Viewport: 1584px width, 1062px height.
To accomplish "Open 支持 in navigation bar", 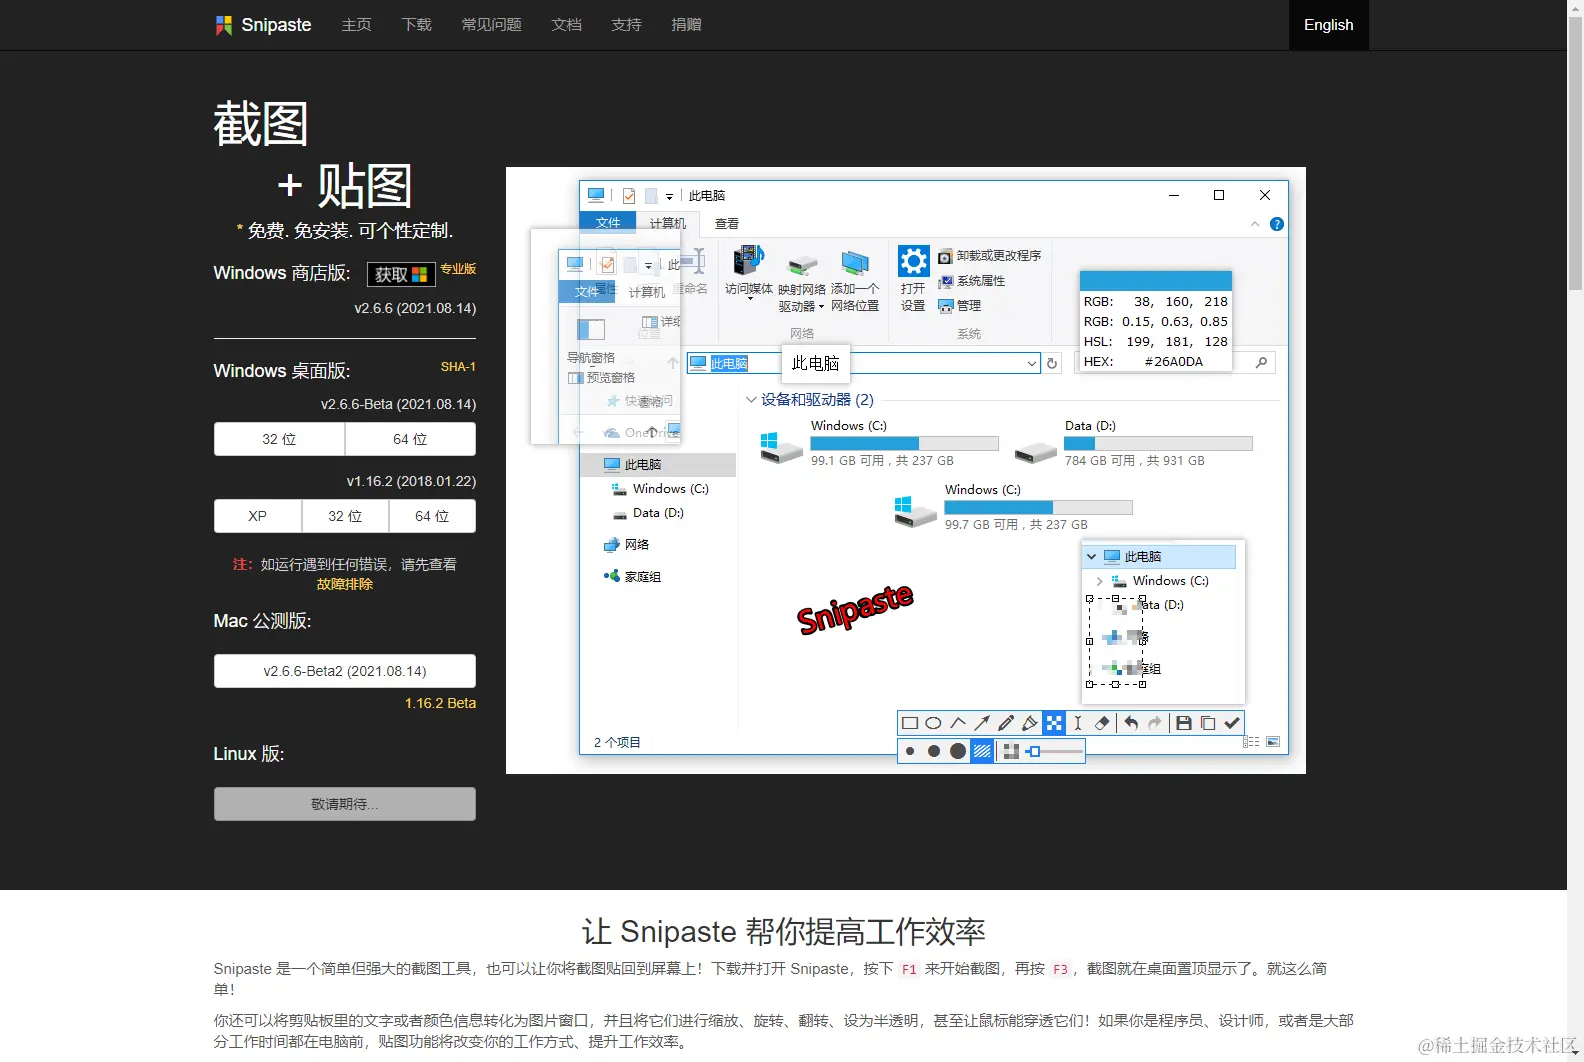I will click(626, 25).
